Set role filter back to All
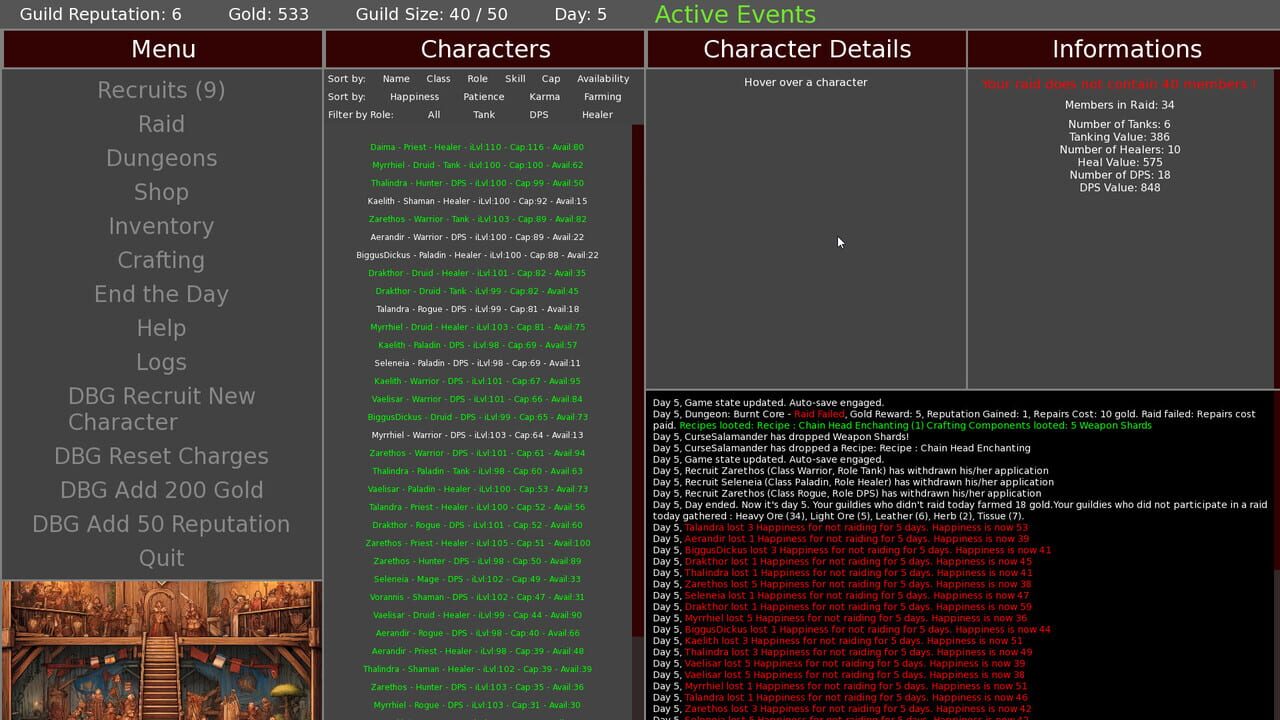1280x720 pixels. click(x=434, y=115)
